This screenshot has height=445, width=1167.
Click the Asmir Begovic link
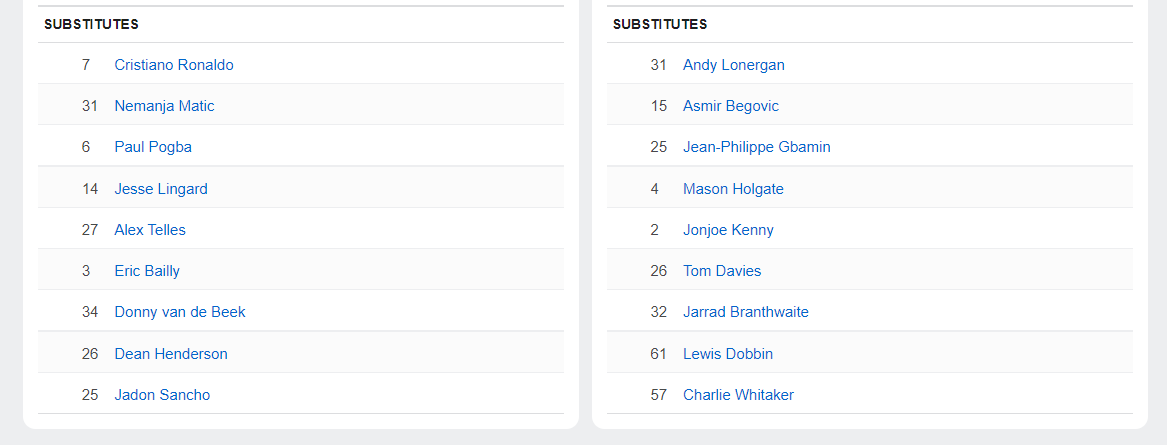pyautogui.click(x=731, y=106)
